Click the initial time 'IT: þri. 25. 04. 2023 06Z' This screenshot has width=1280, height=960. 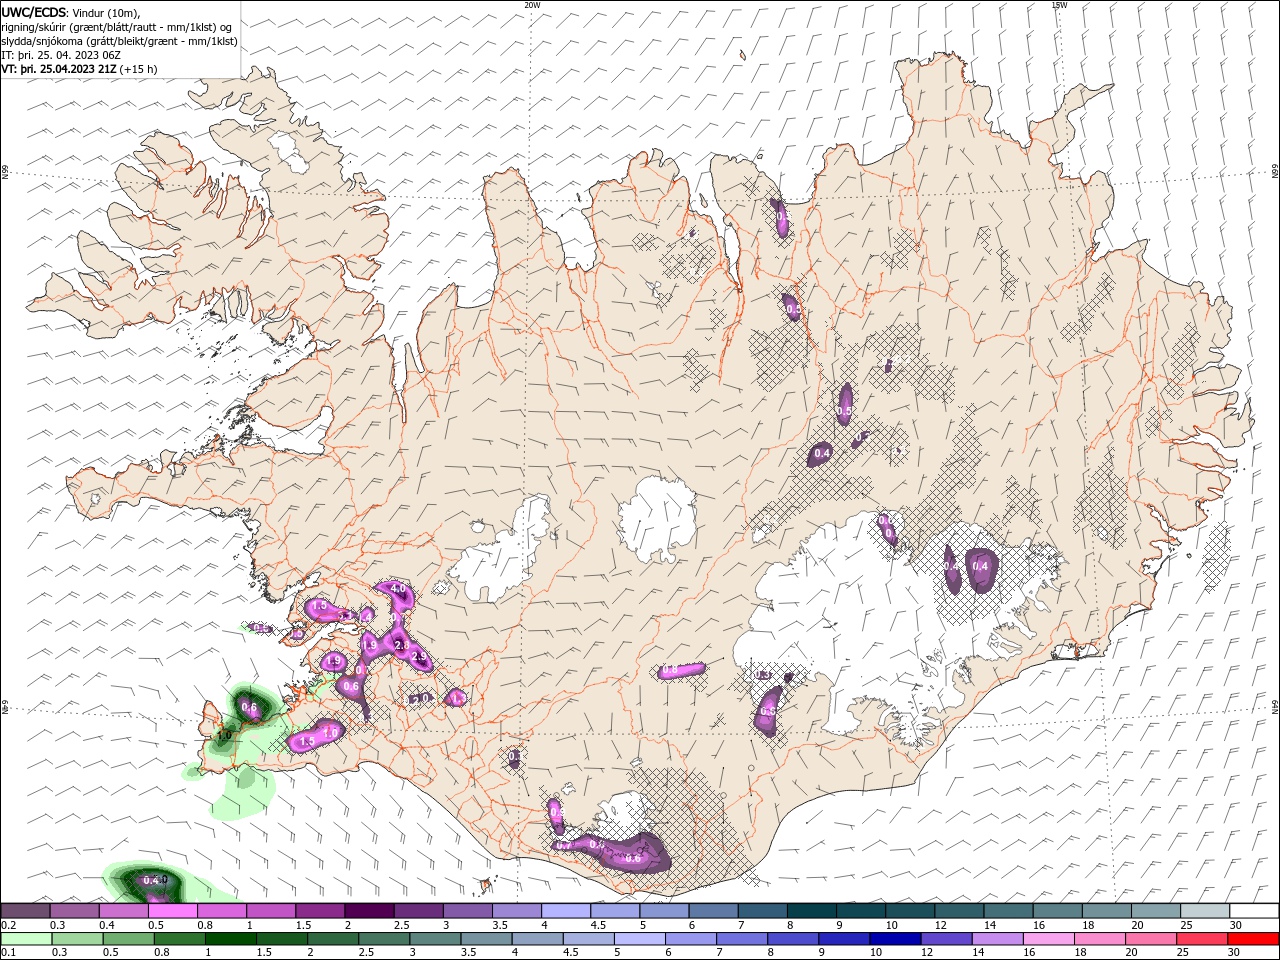point(61,55)
